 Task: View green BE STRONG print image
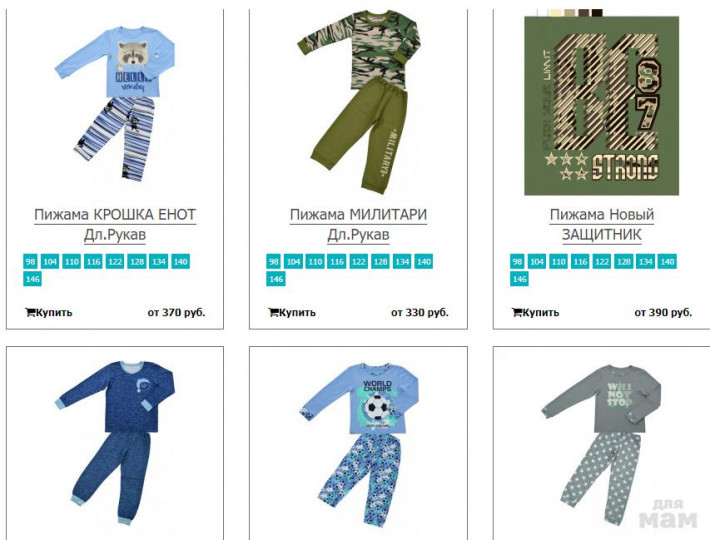coord(601,106)
